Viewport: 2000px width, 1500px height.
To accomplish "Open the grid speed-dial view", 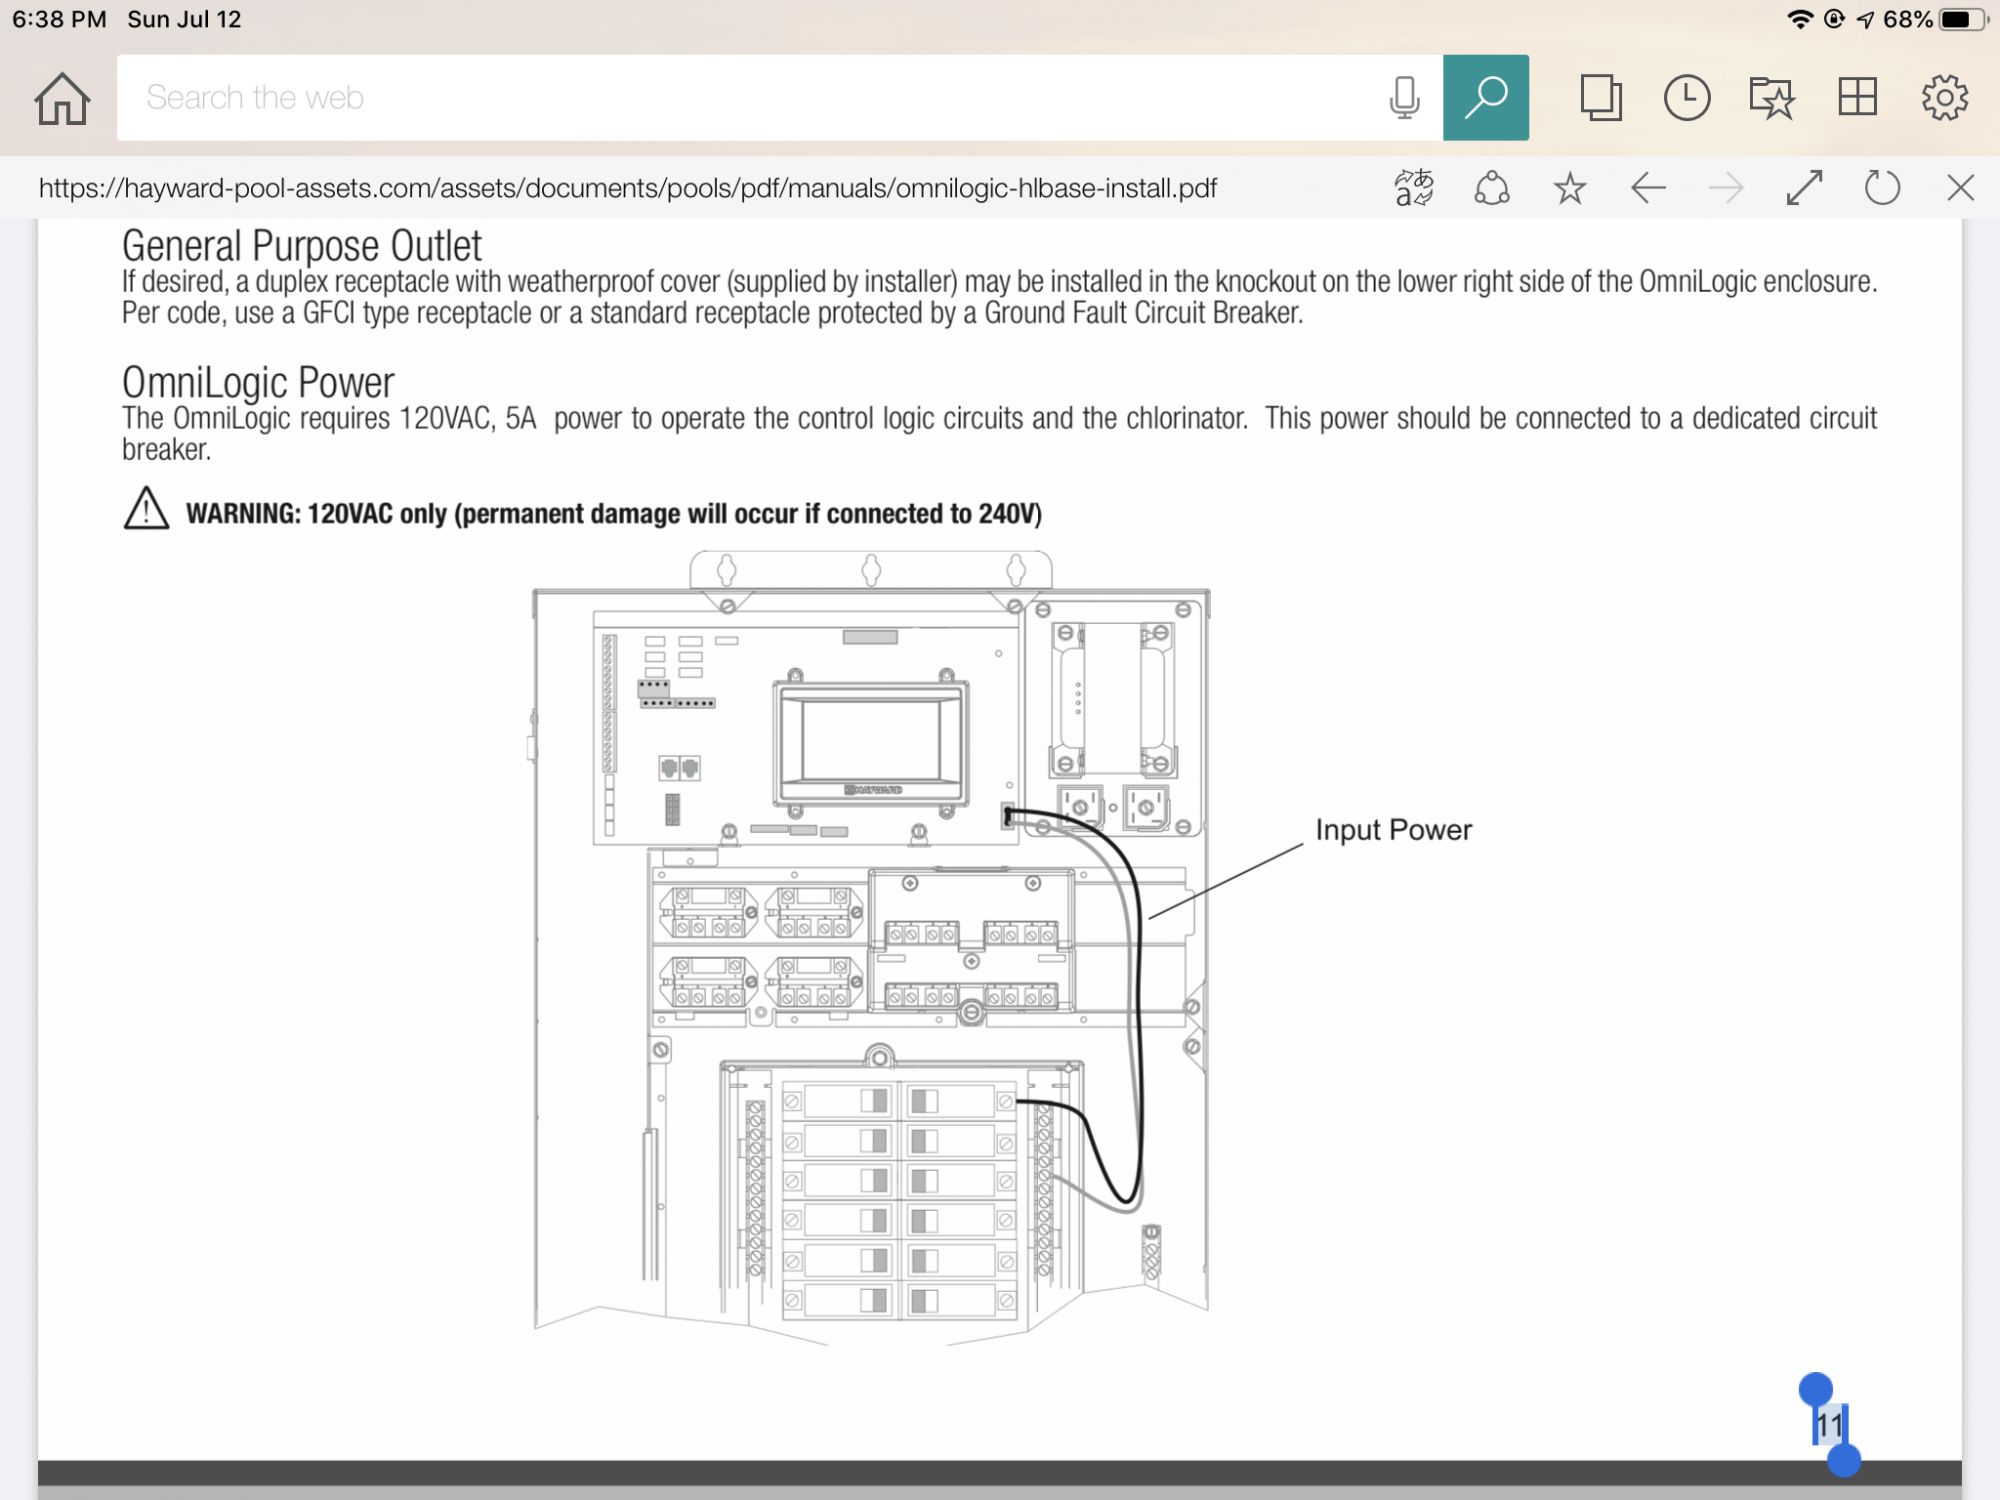I will pyautogui.click(x=1857, y=97).
